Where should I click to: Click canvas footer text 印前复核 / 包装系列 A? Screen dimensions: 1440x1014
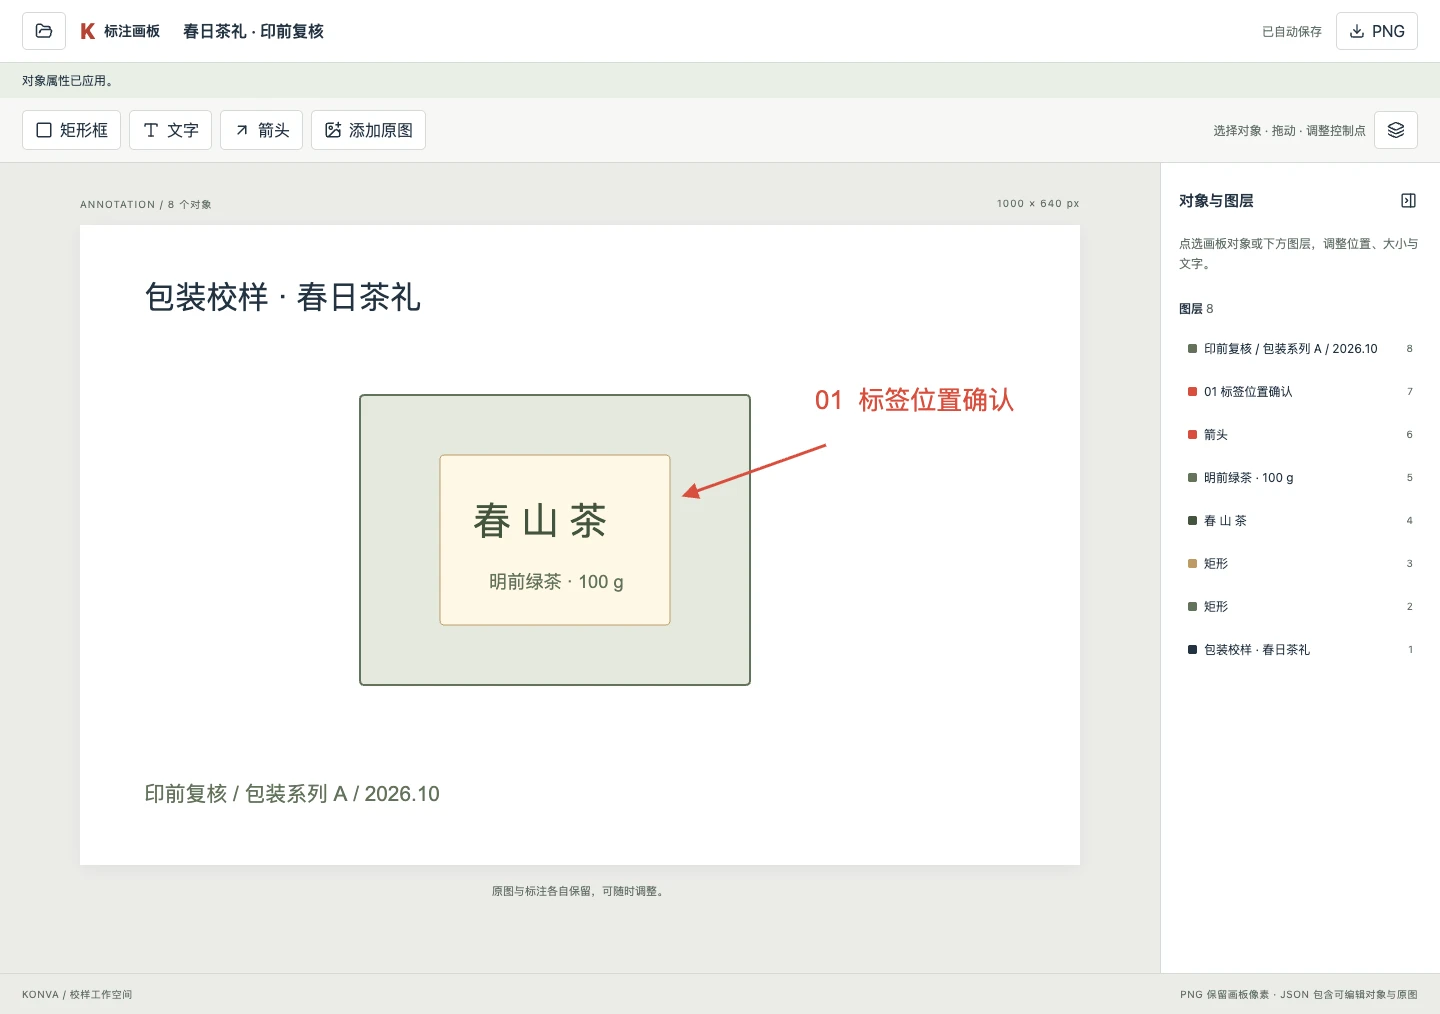[x=292, y=794]
